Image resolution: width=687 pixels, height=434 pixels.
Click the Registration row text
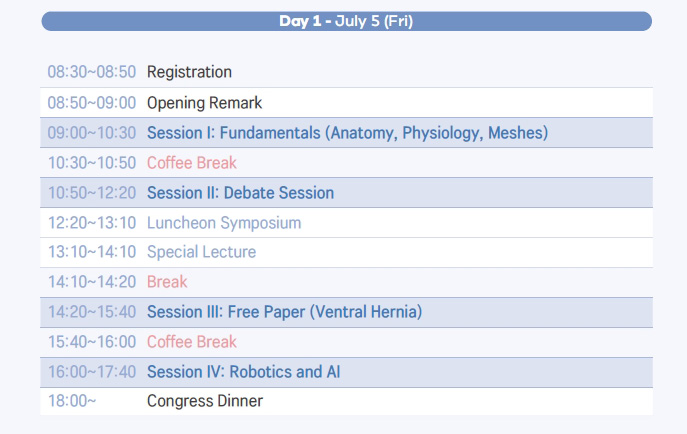click(x=189, y=72)
